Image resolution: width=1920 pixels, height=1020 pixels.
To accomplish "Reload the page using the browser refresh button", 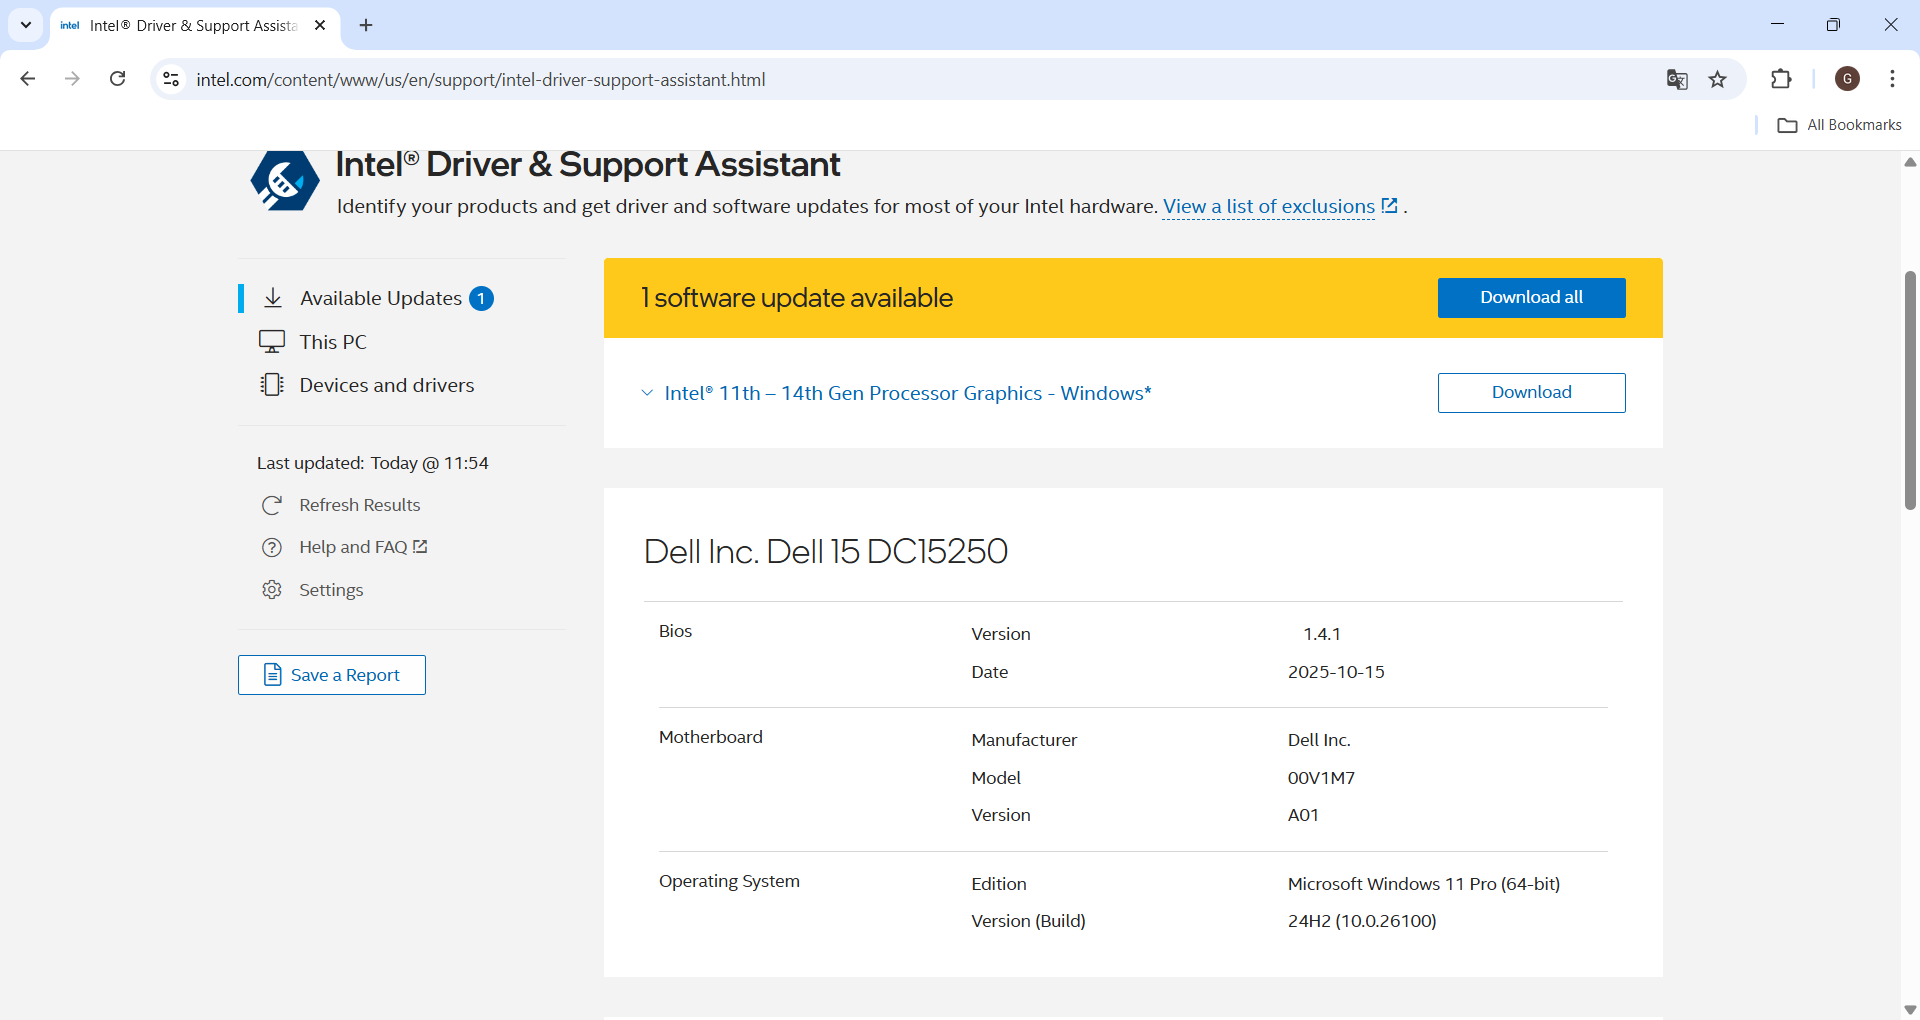I will pos(118,79).
